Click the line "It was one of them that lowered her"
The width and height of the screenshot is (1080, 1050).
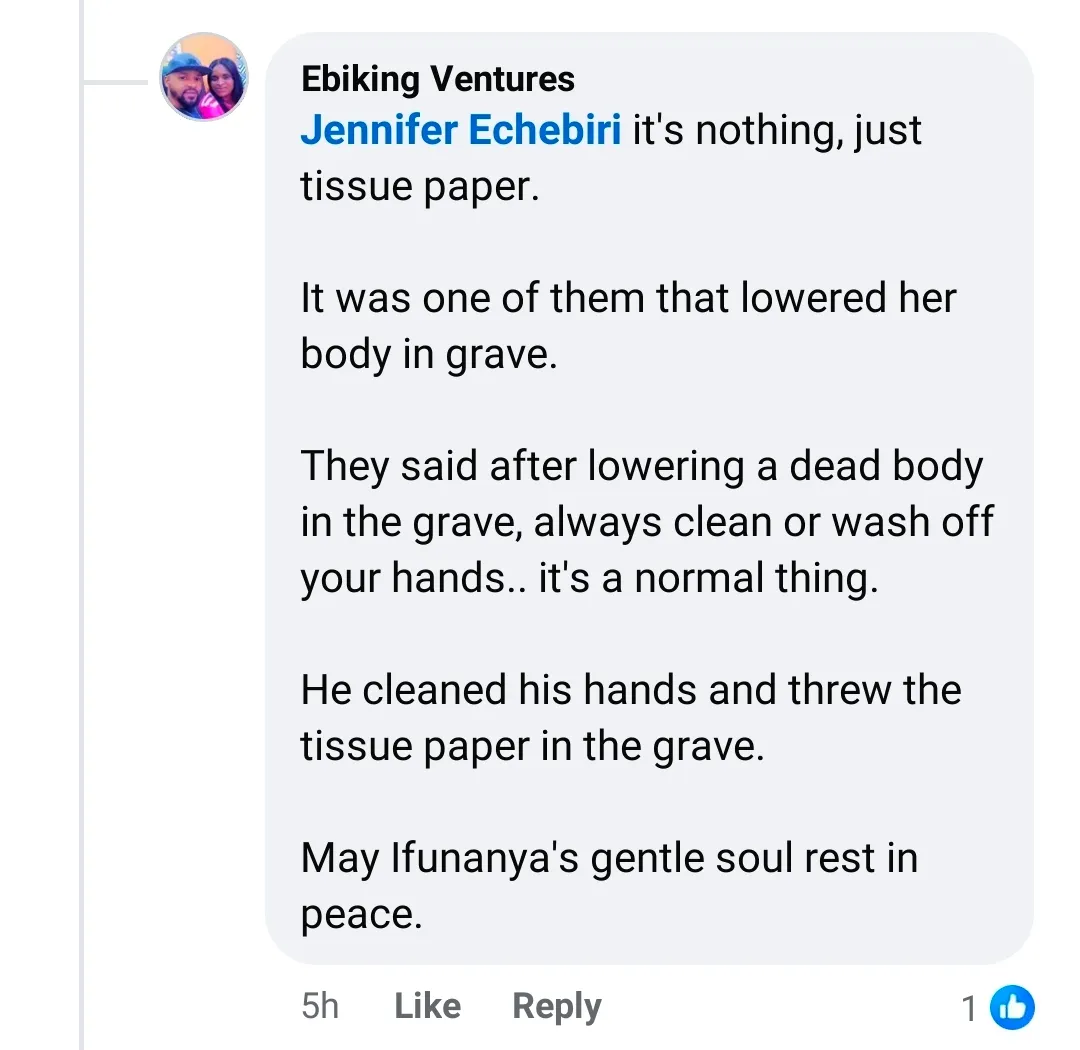click(x=629, y=299)
